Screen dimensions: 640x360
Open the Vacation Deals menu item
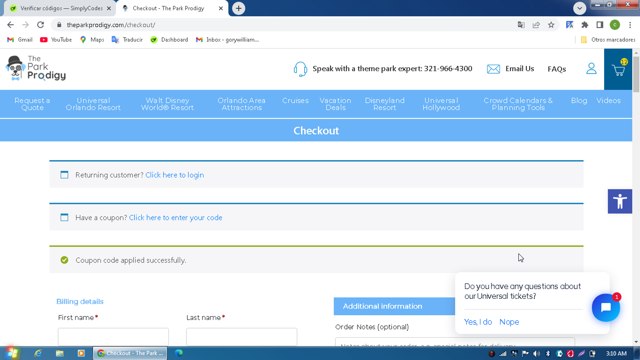336,104
